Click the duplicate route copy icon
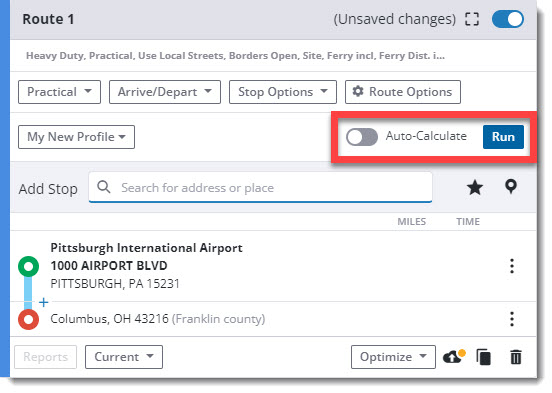The image size is (552, 393). click(x=483, y=357)
